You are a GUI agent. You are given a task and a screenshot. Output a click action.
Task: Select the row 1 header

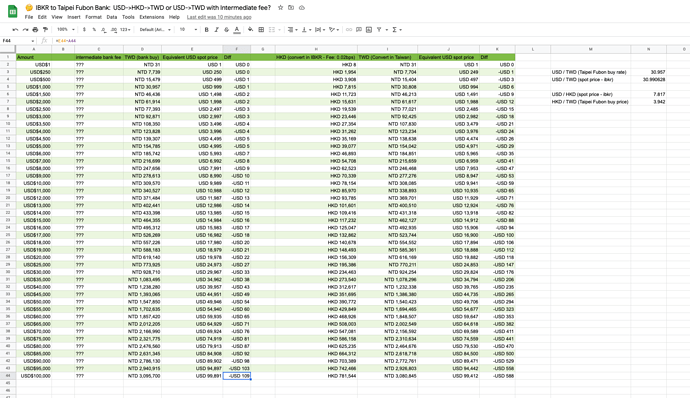coord(8,57)
